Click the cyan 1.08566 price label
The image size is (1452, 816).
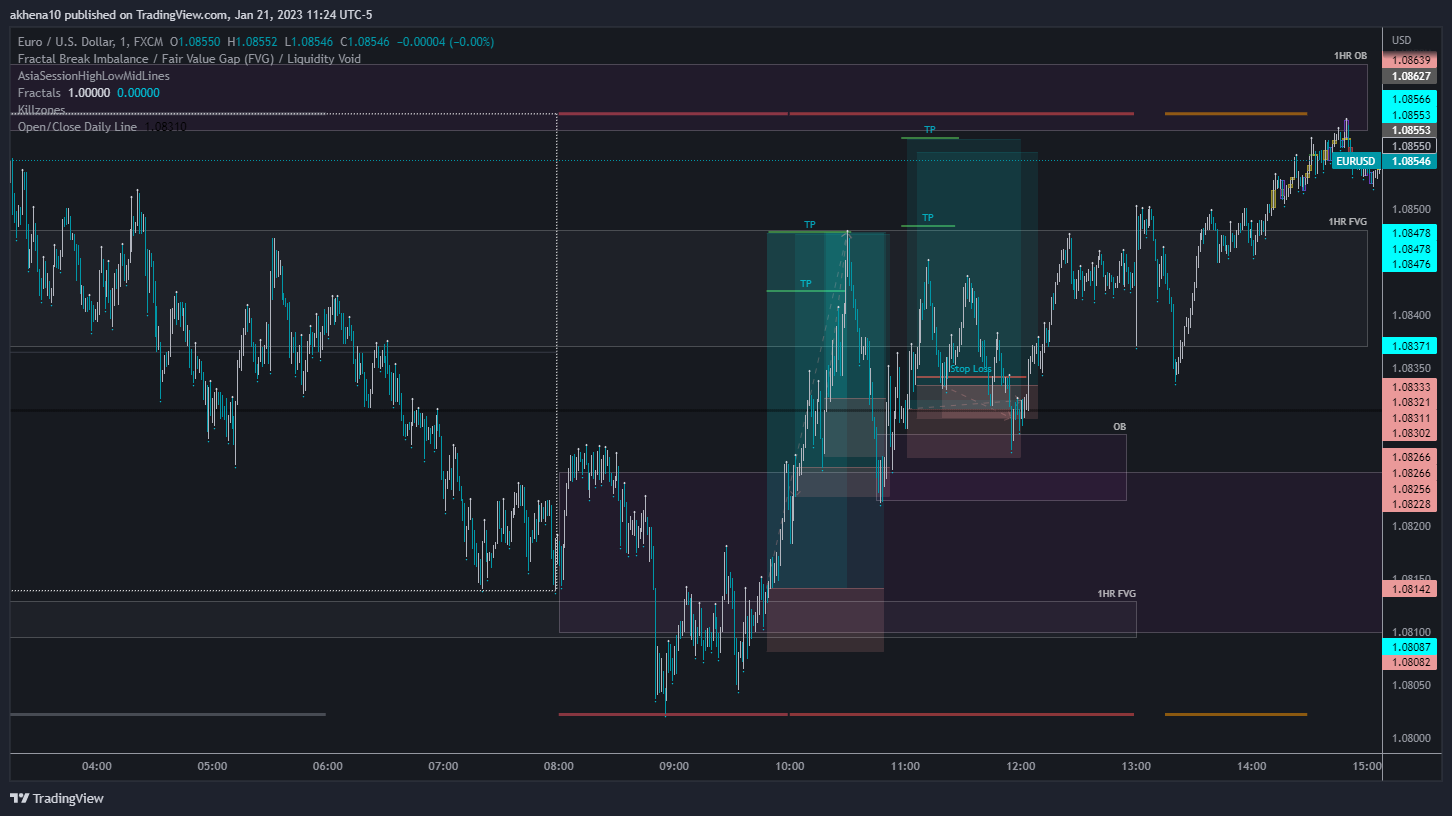click(x=1410, y=99)
